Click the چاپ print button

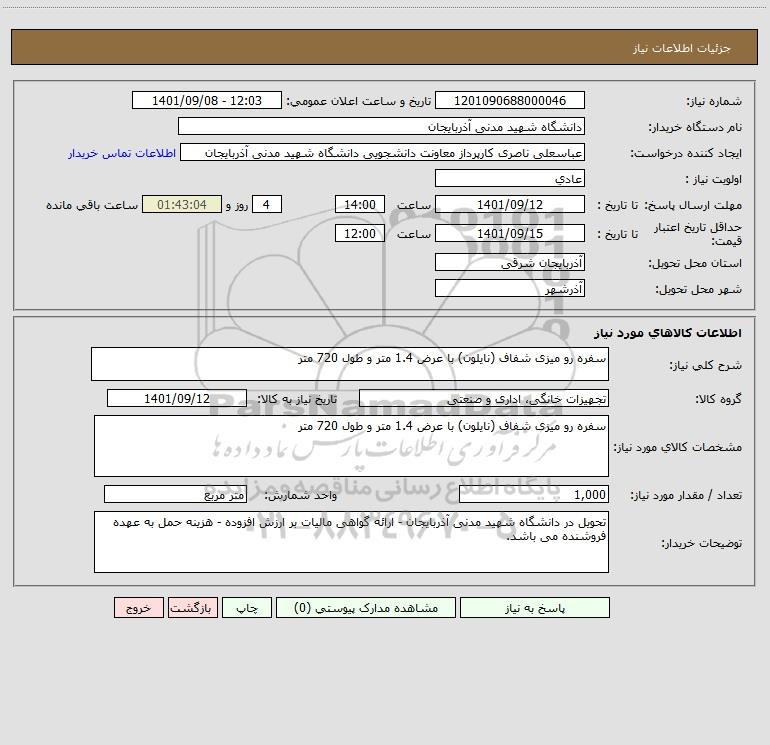247,607
